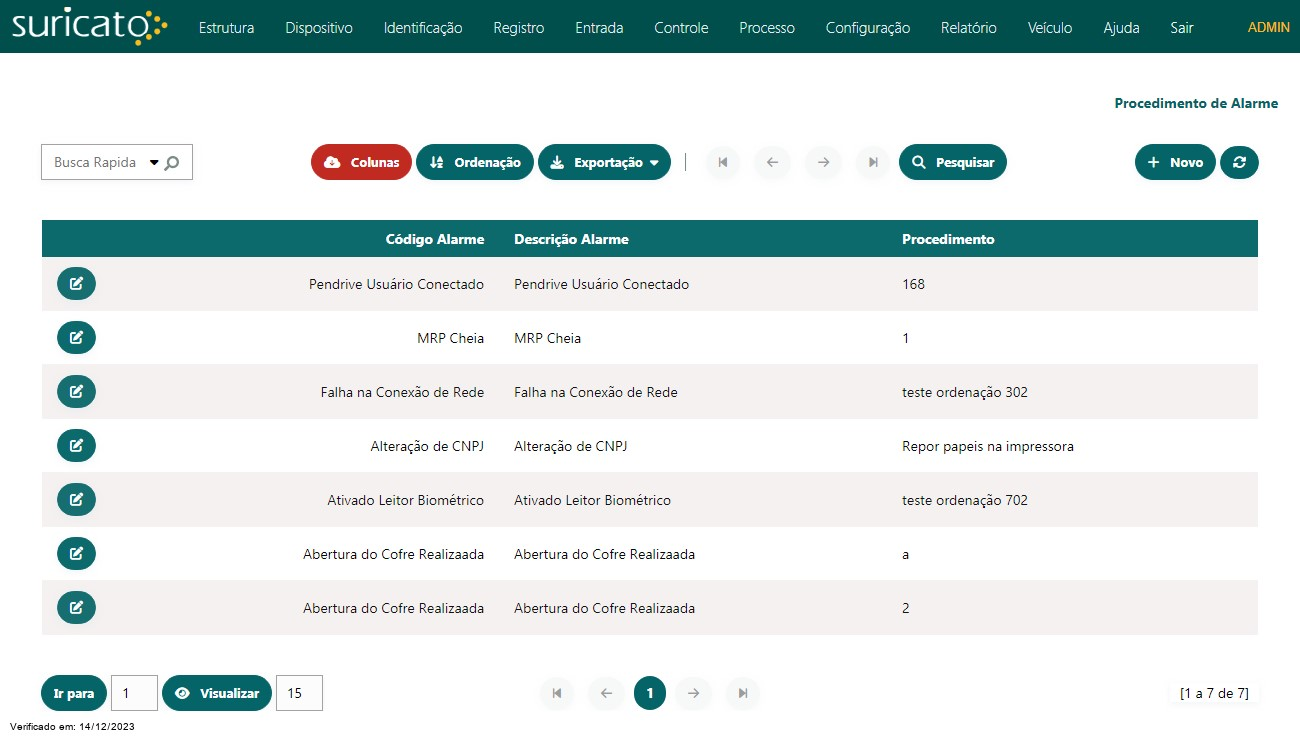The height and width of the screenshot is (741, 1300).
Task: Click the Procedimento column header
Action: 948,239
